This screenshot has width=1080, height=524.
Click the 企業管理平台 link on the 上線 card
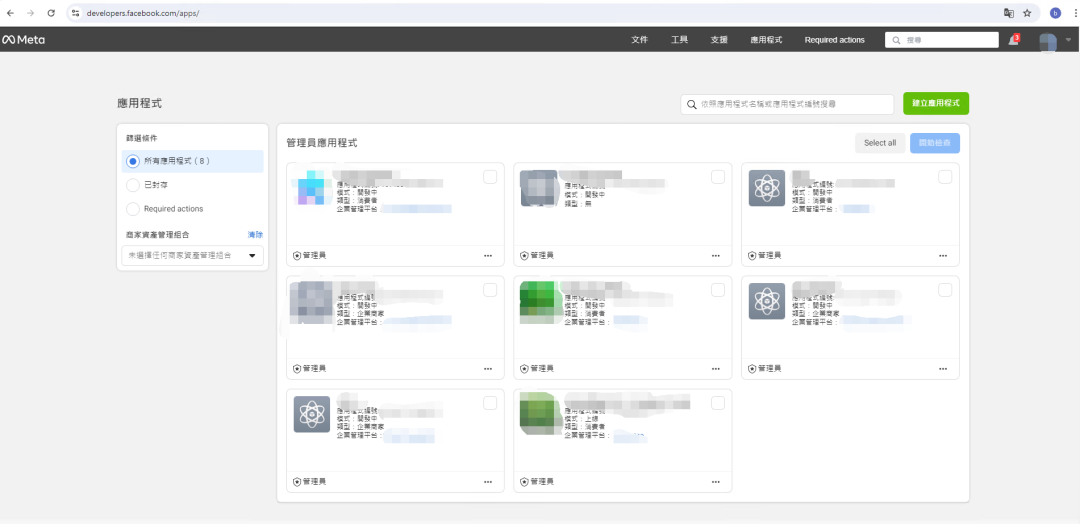click(630, 436)
